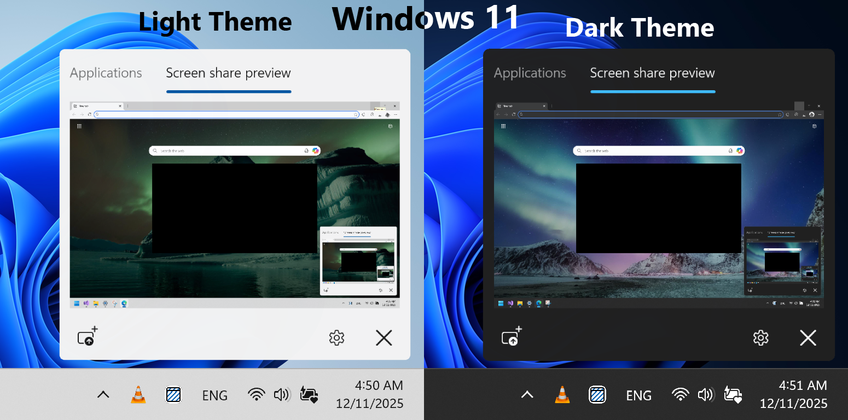Open settings gear in dark theme panel
This screenshot has height=420, width=848.
(760, 338)
